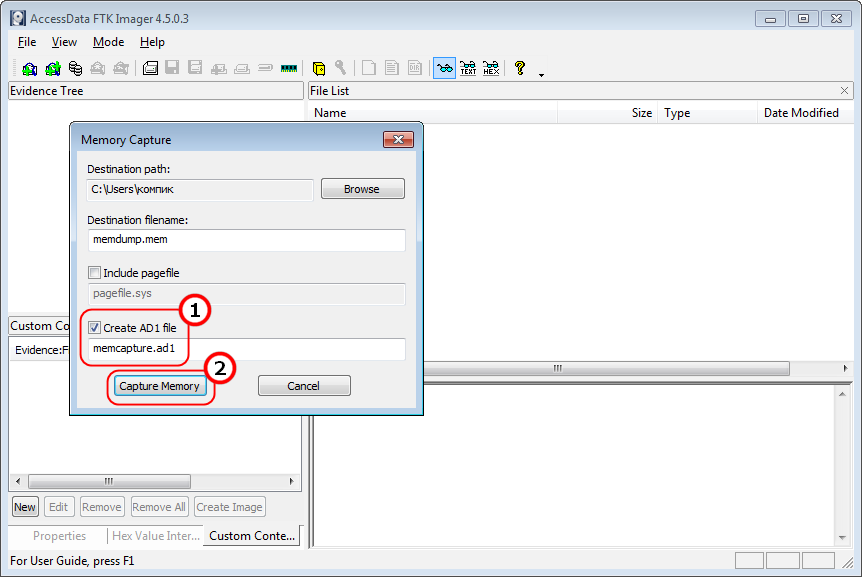The height and width of the screenshot is (577, 862).
Task: Open the toolbar options dropdown arrow
Action: pyautogui.click(x=541, y=75)
